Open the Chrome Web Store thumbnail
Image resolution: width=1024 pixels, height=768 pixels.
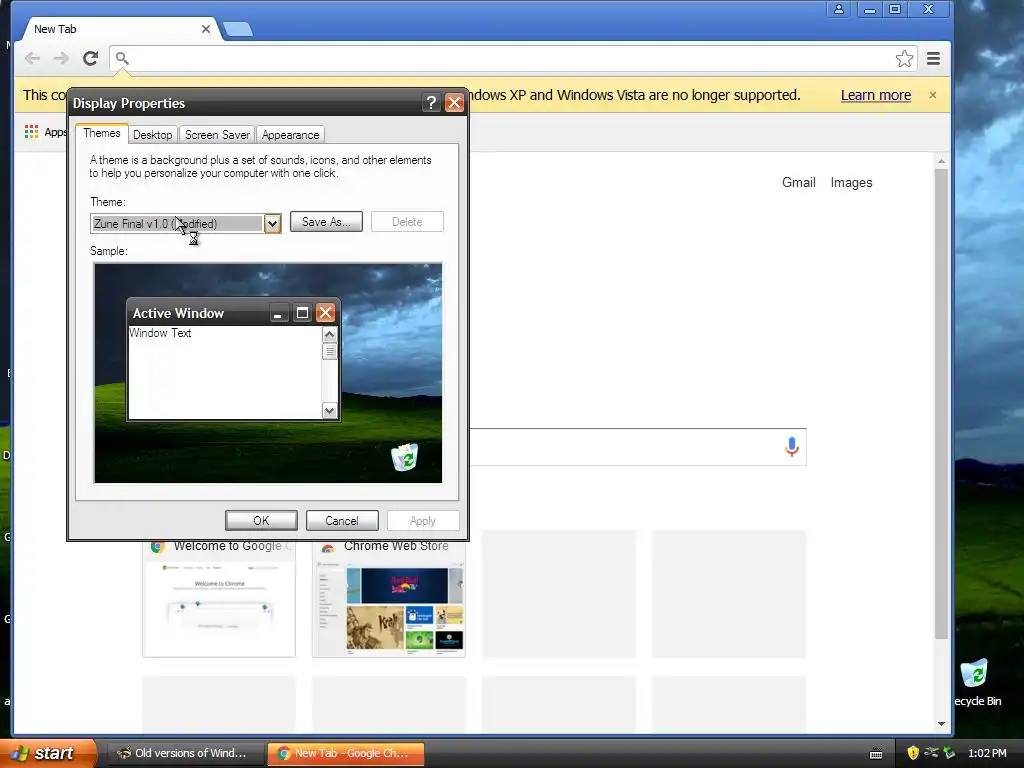tap(389, 598)
